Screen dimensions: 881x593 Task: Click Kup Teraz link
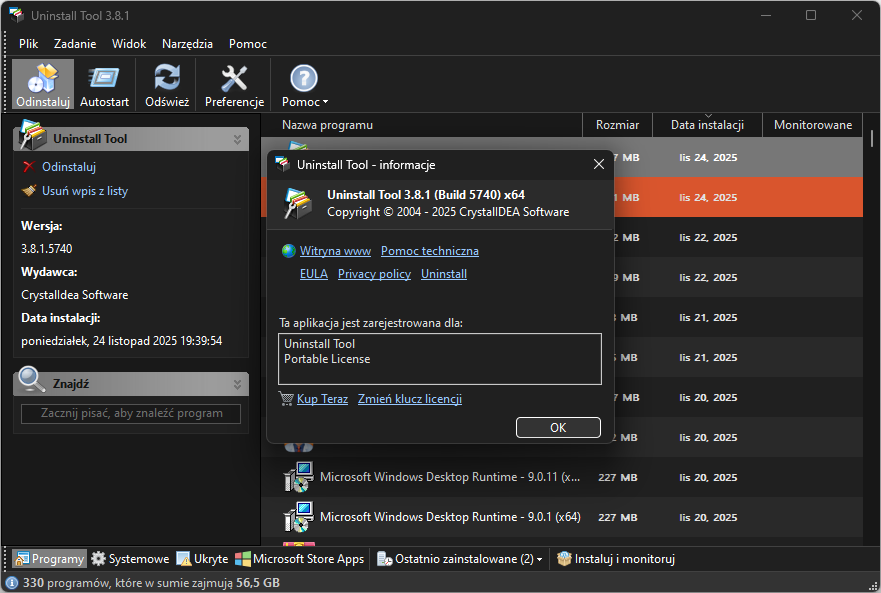pyautogui.click(x=323, y=399)
